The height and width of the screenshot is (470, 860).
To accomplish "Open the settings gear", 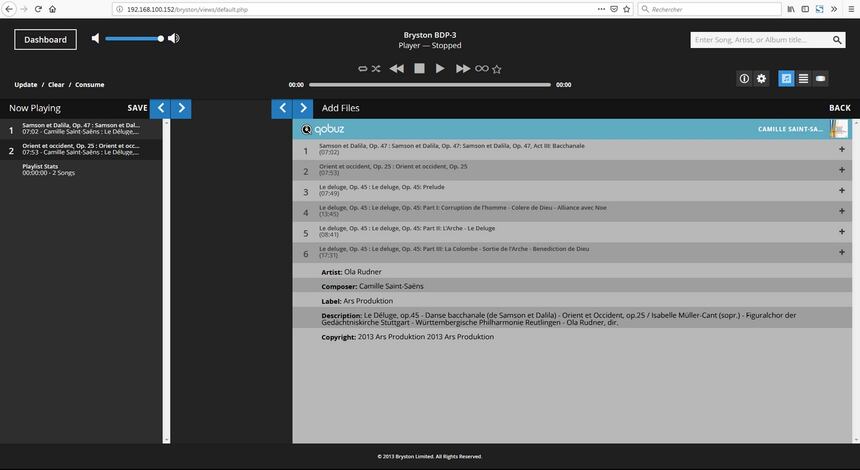I will pos(761,78).
